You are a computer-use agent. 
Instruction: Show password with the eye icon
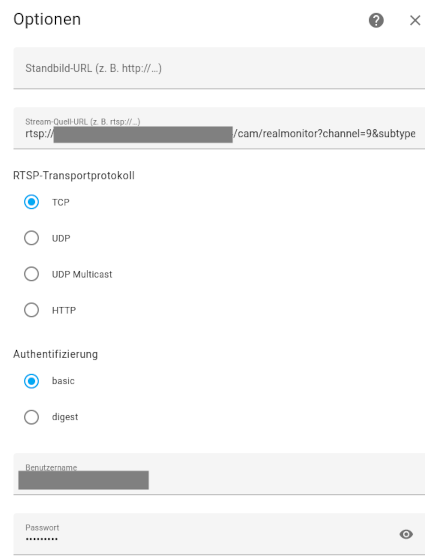406,534
